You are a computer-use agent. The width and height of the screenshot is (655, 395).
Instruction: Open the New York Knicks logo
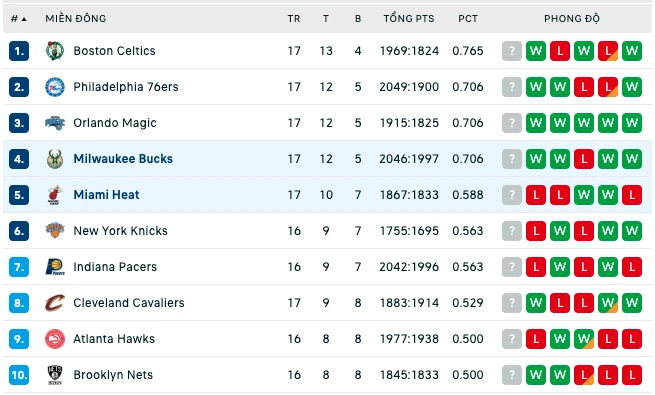pos(55,230)
